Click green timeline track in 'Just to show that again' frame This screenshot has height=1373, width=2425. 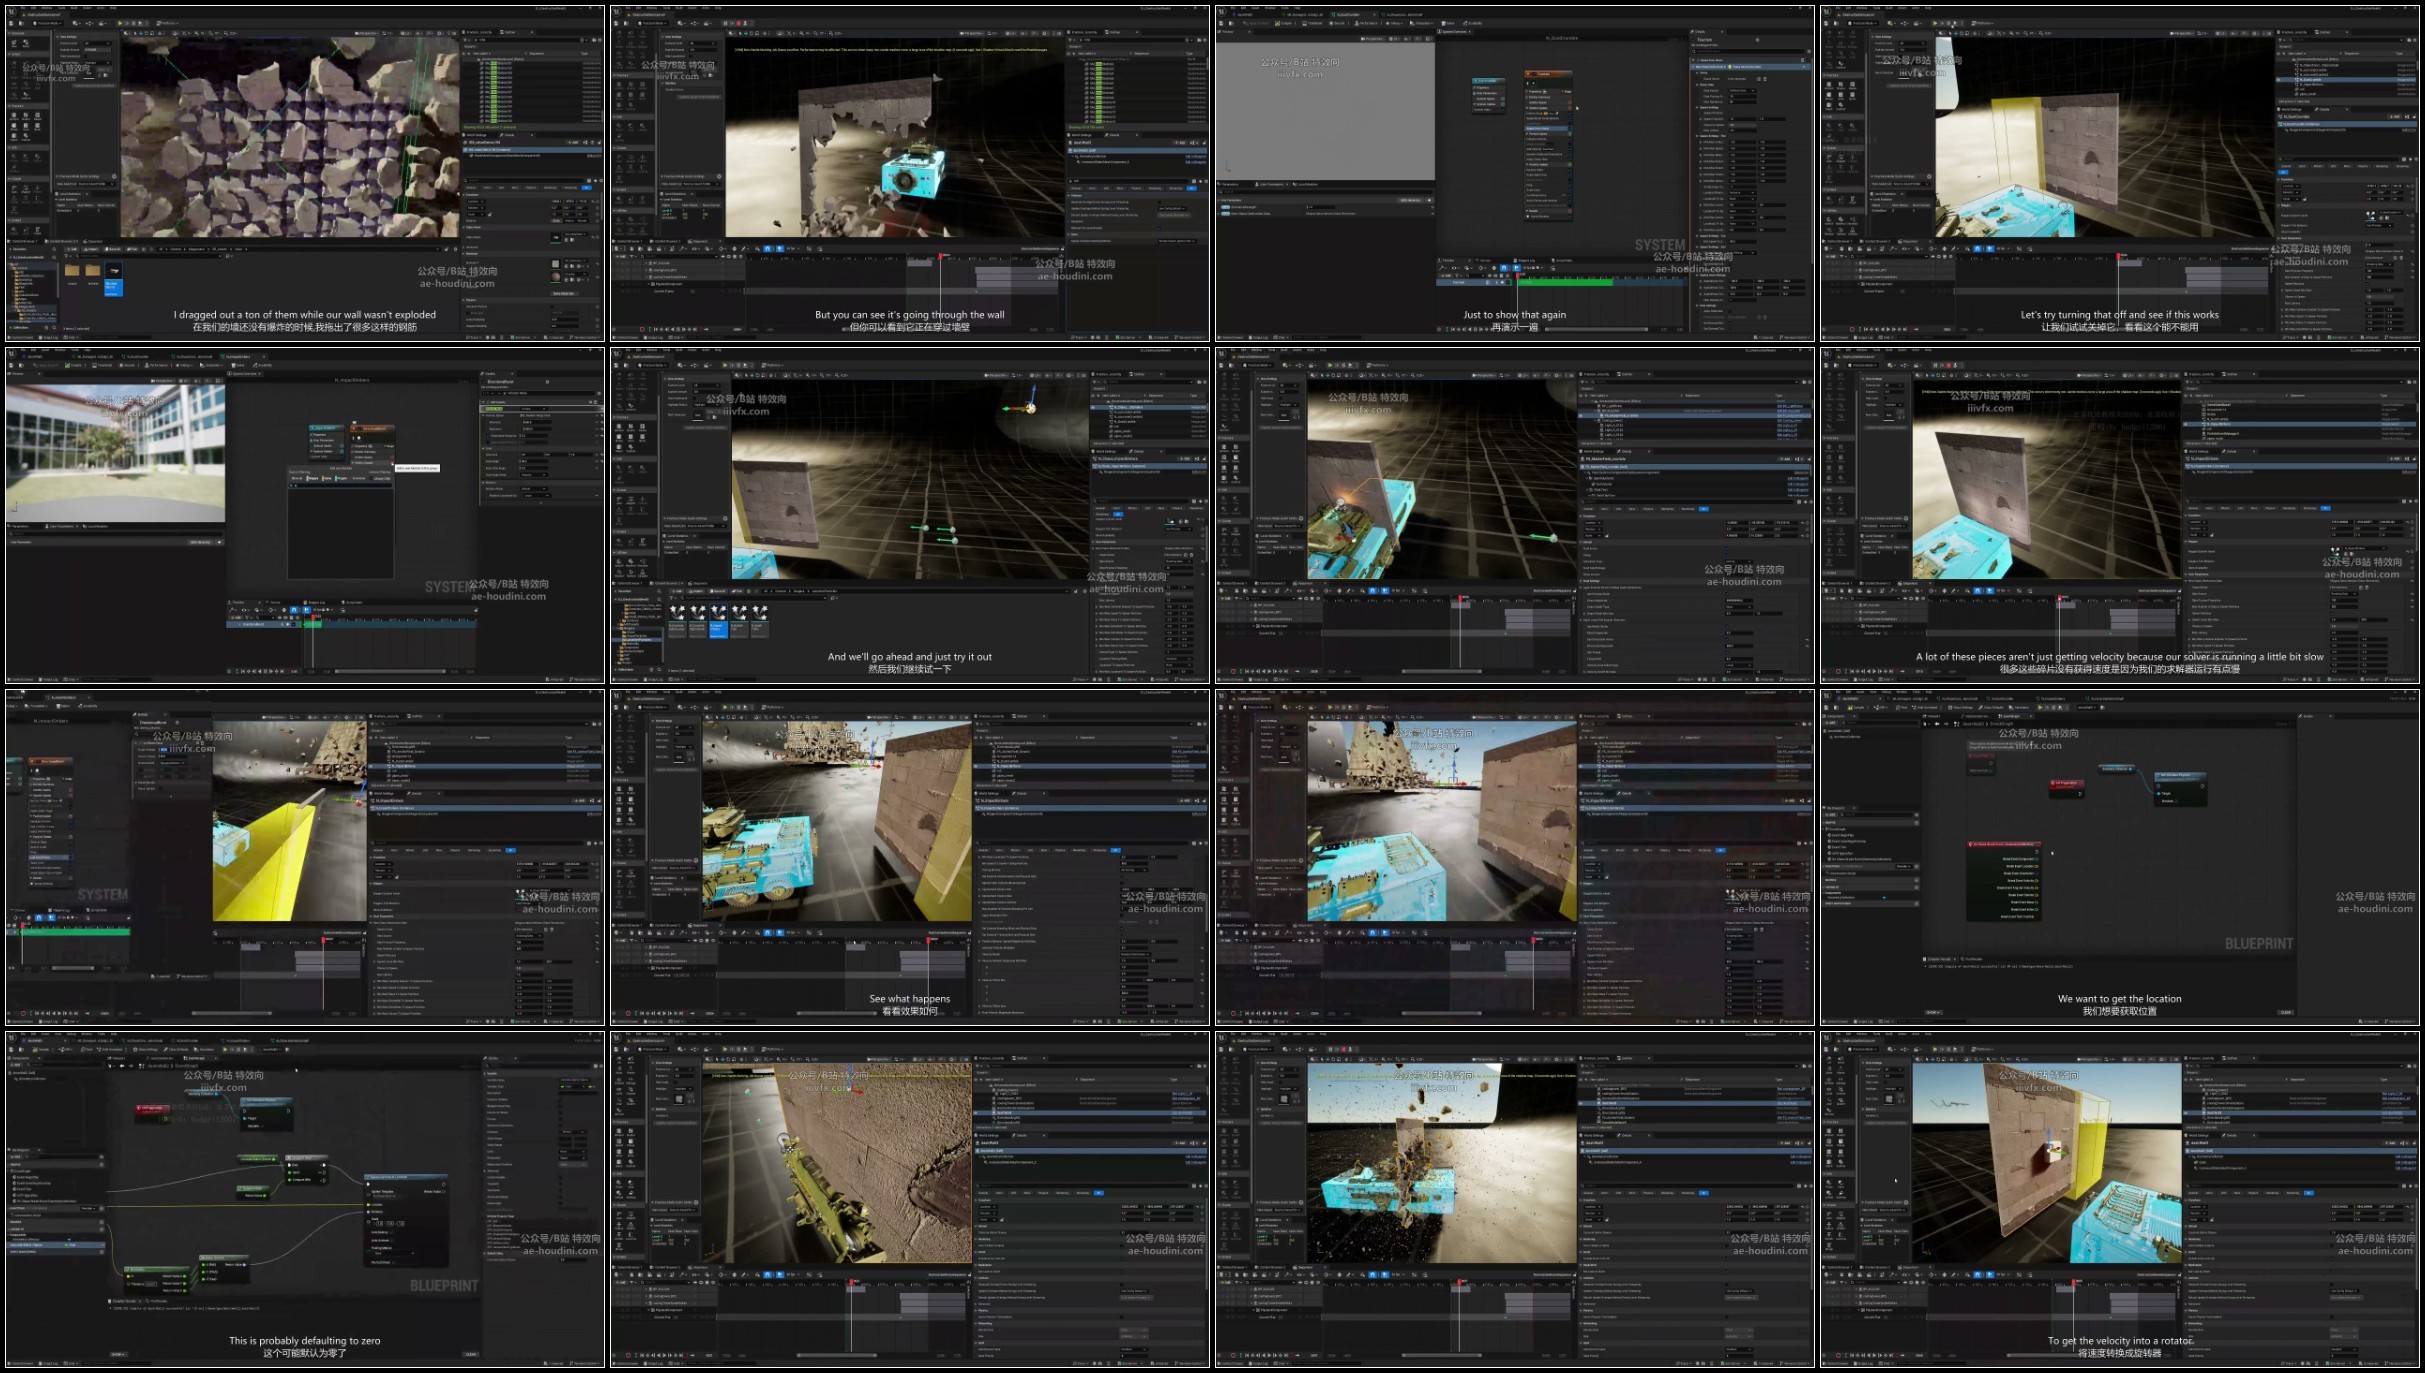pyautogui.click(x=1565, y=283)
